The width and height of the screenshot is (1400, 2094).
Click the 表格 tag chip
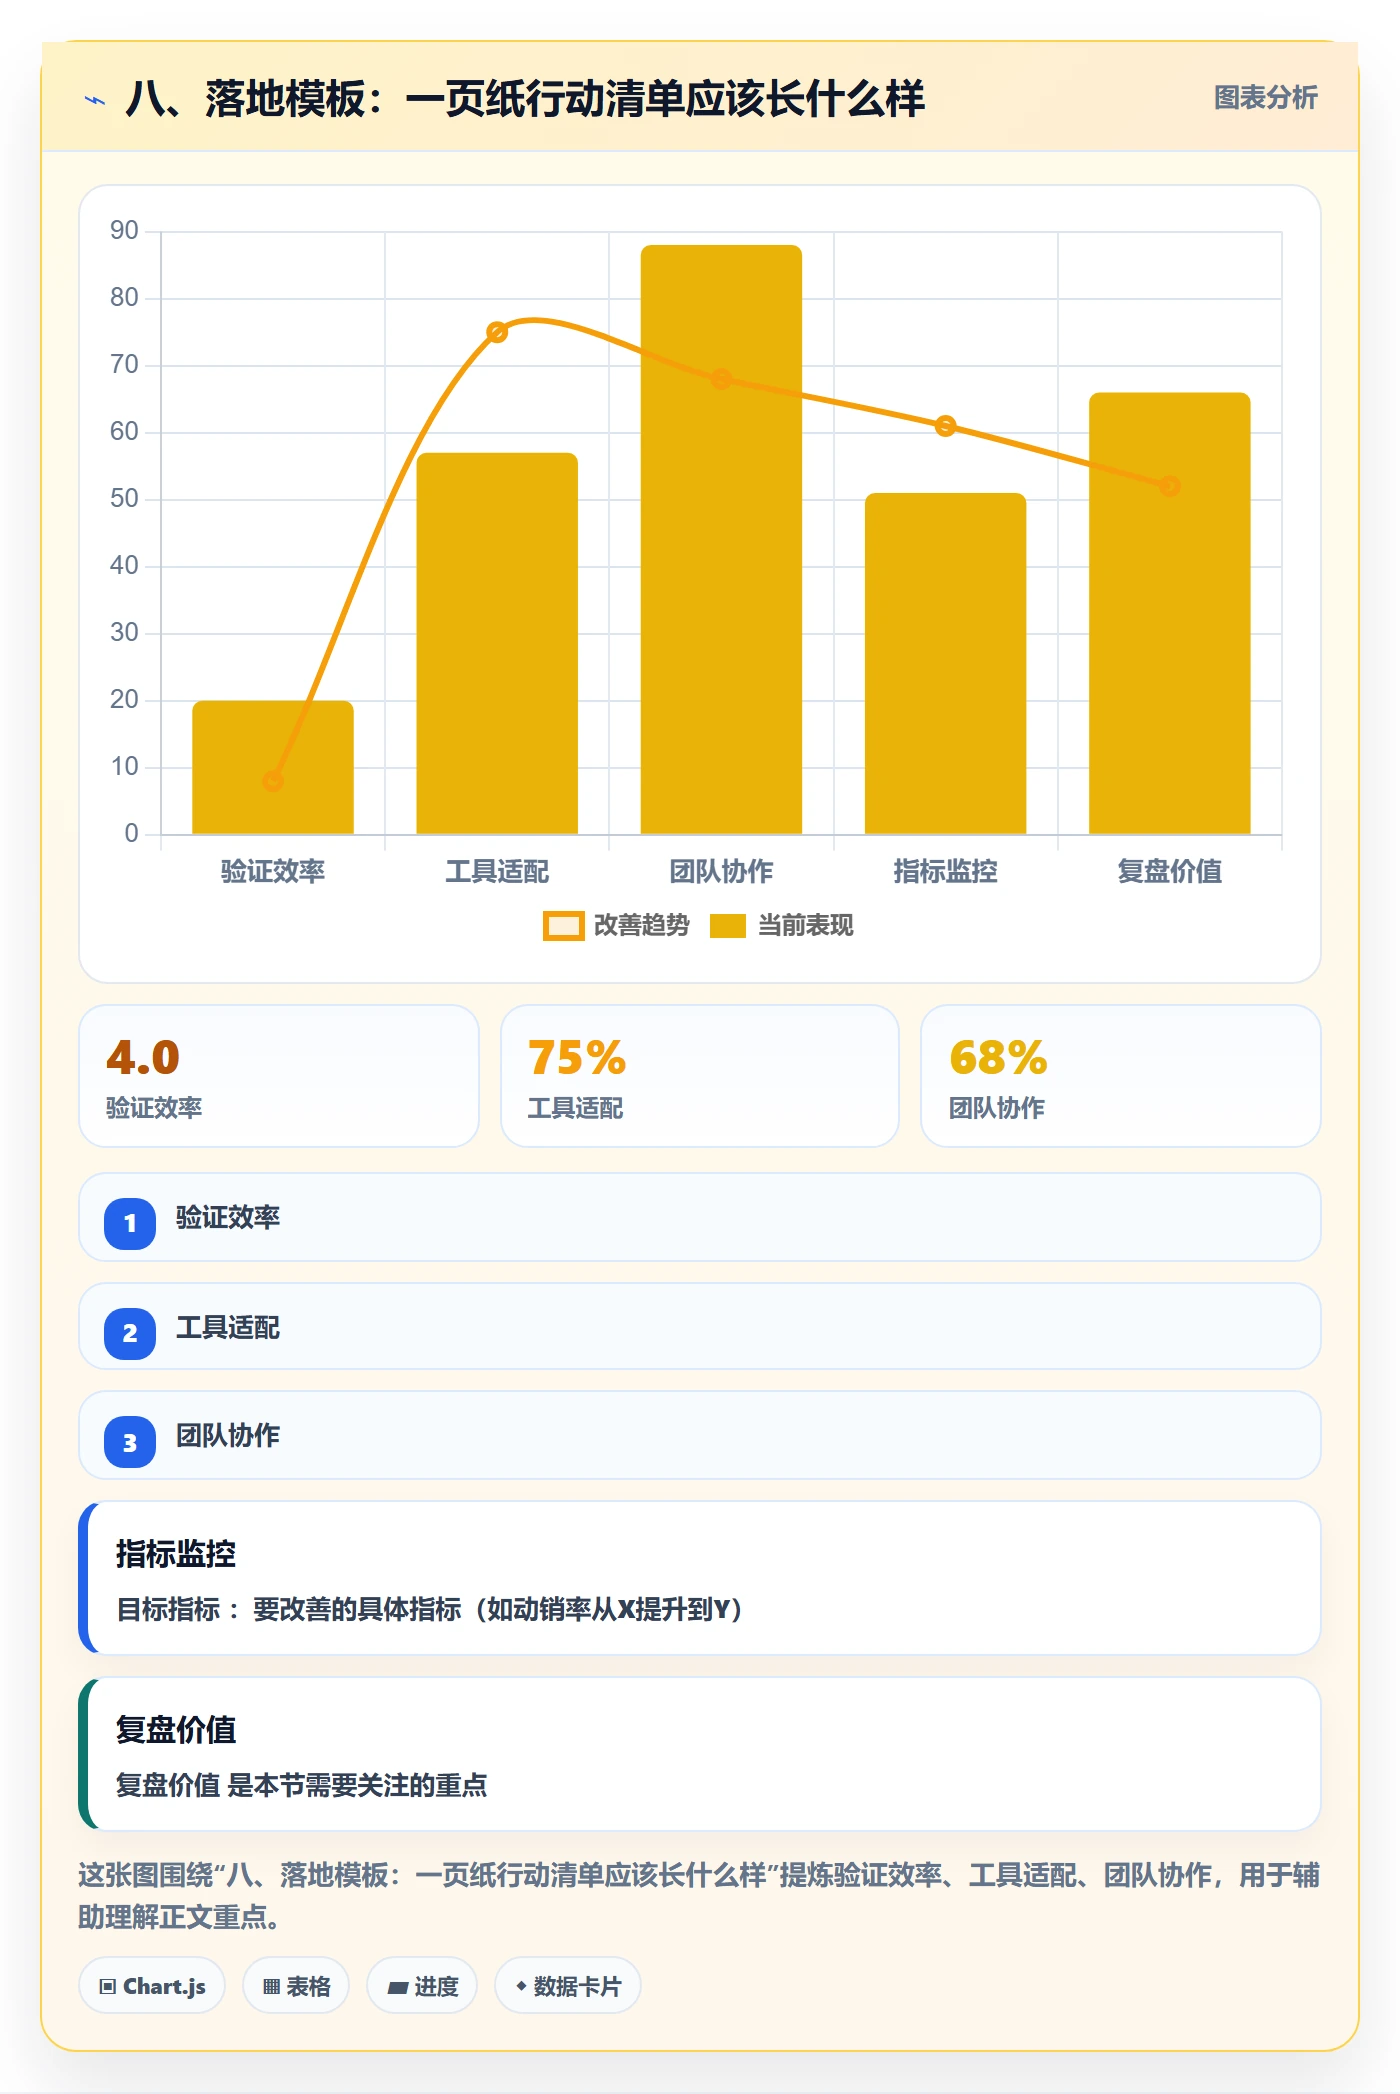tap(296, 1986)
